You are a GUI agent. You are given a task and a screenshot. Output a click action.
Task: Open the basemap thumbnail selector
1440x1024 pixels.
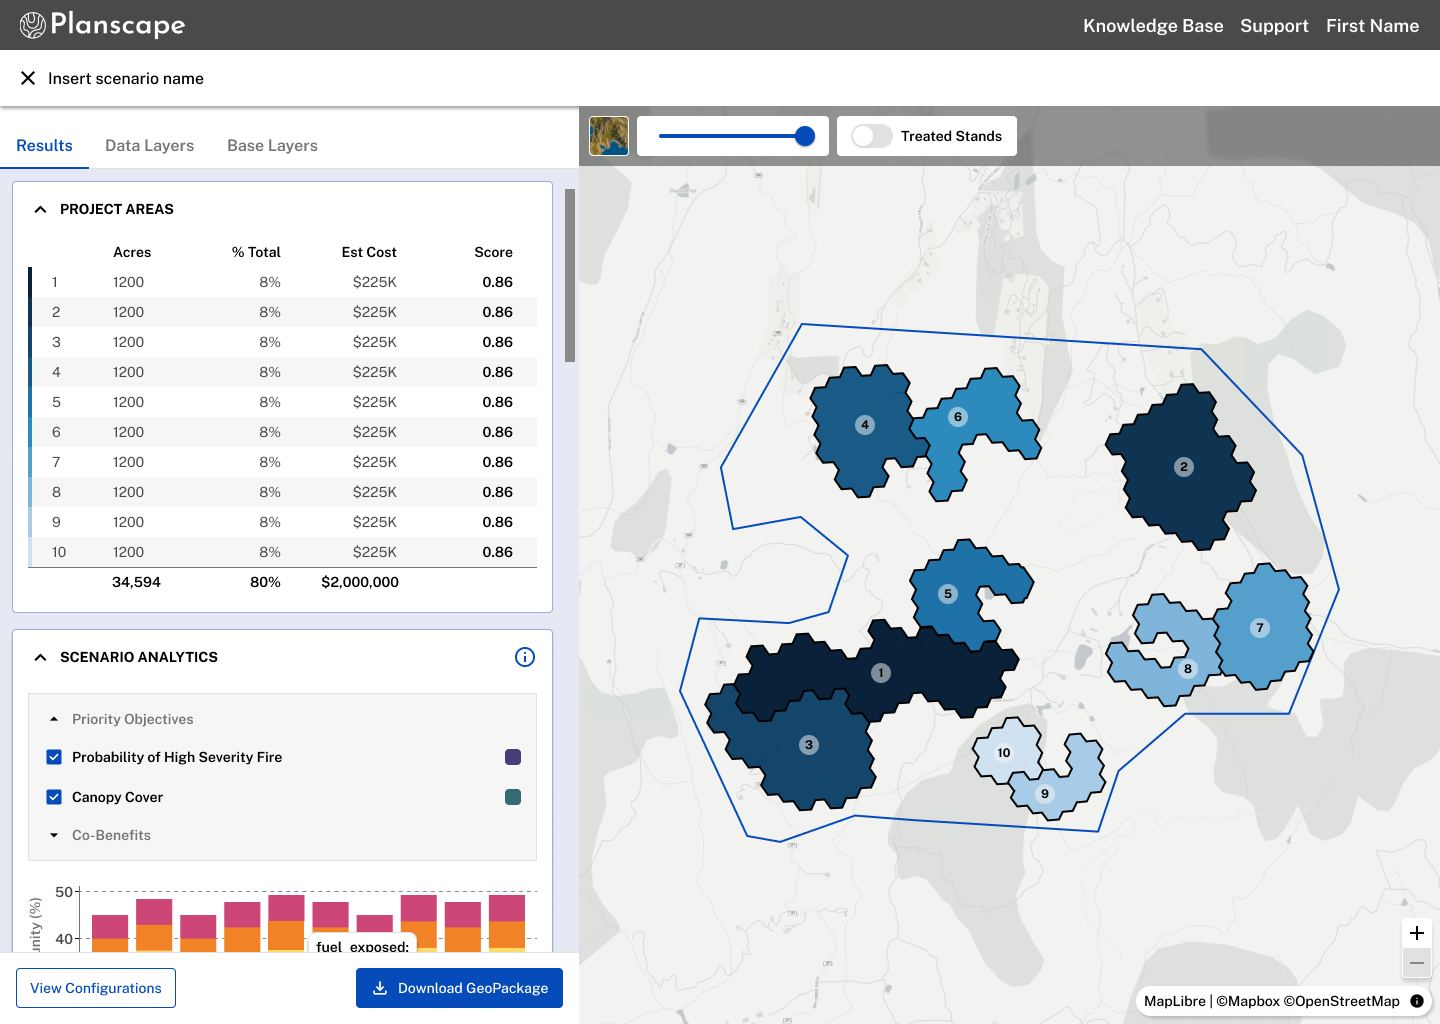point(609,136)
